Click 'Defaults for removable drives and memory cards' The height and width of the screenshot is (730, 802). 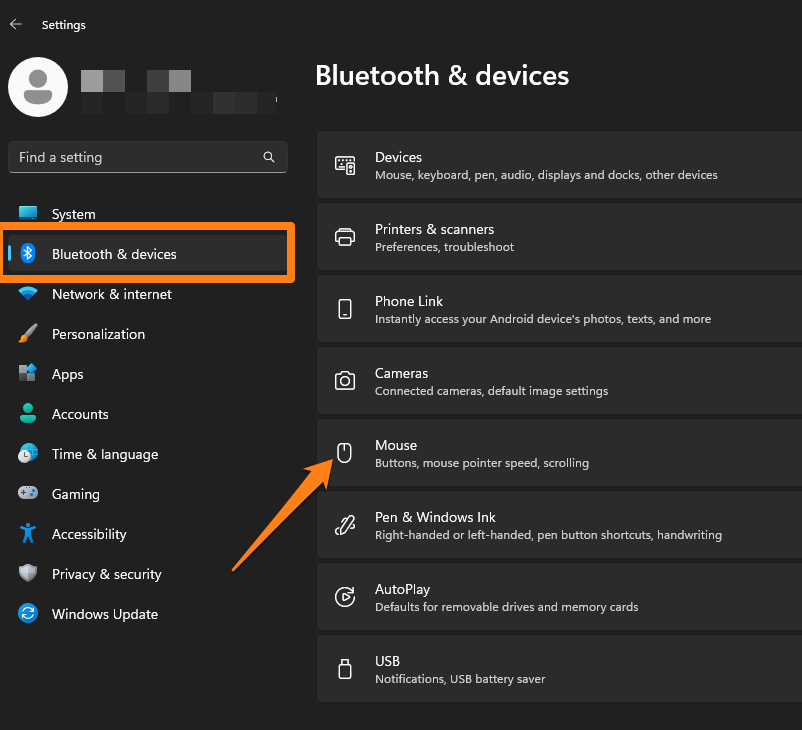(x=506, y=607)
